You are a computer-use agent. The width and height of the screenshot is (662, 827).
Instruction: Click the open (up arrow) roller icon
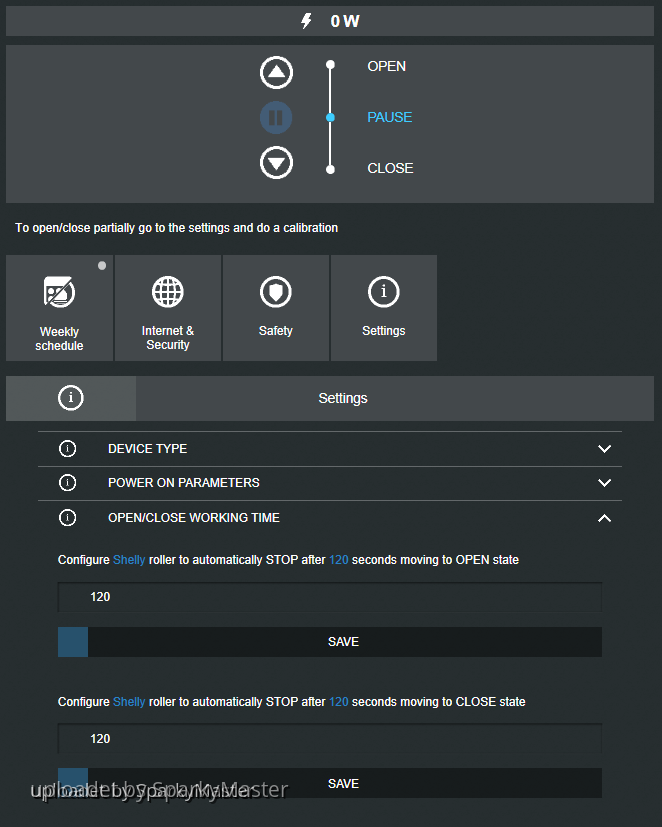[x=276, y=72]
